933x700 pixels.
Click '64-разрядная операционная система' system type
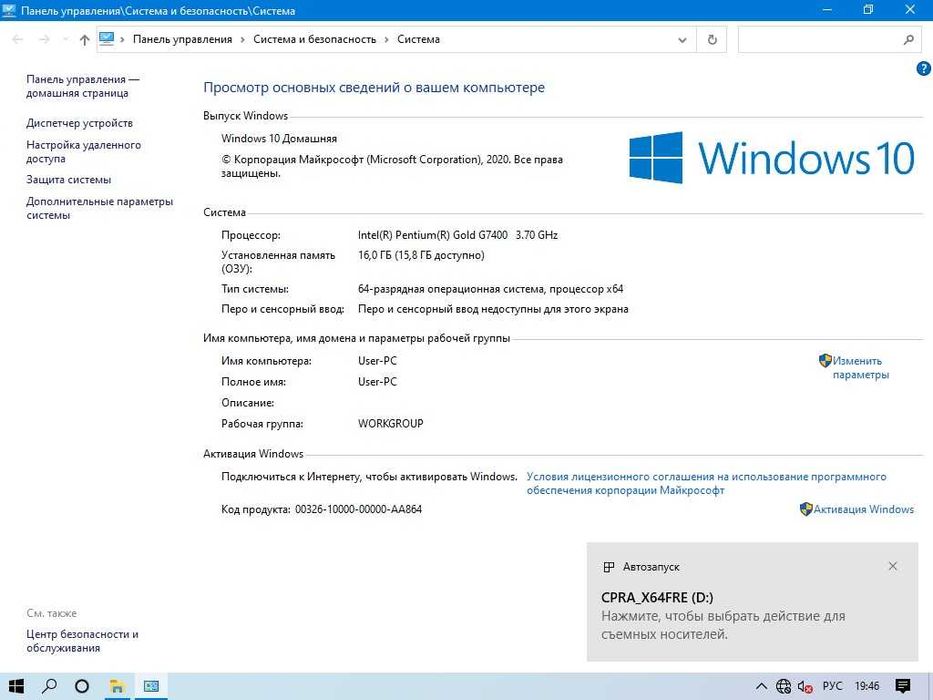coord(451,289)
